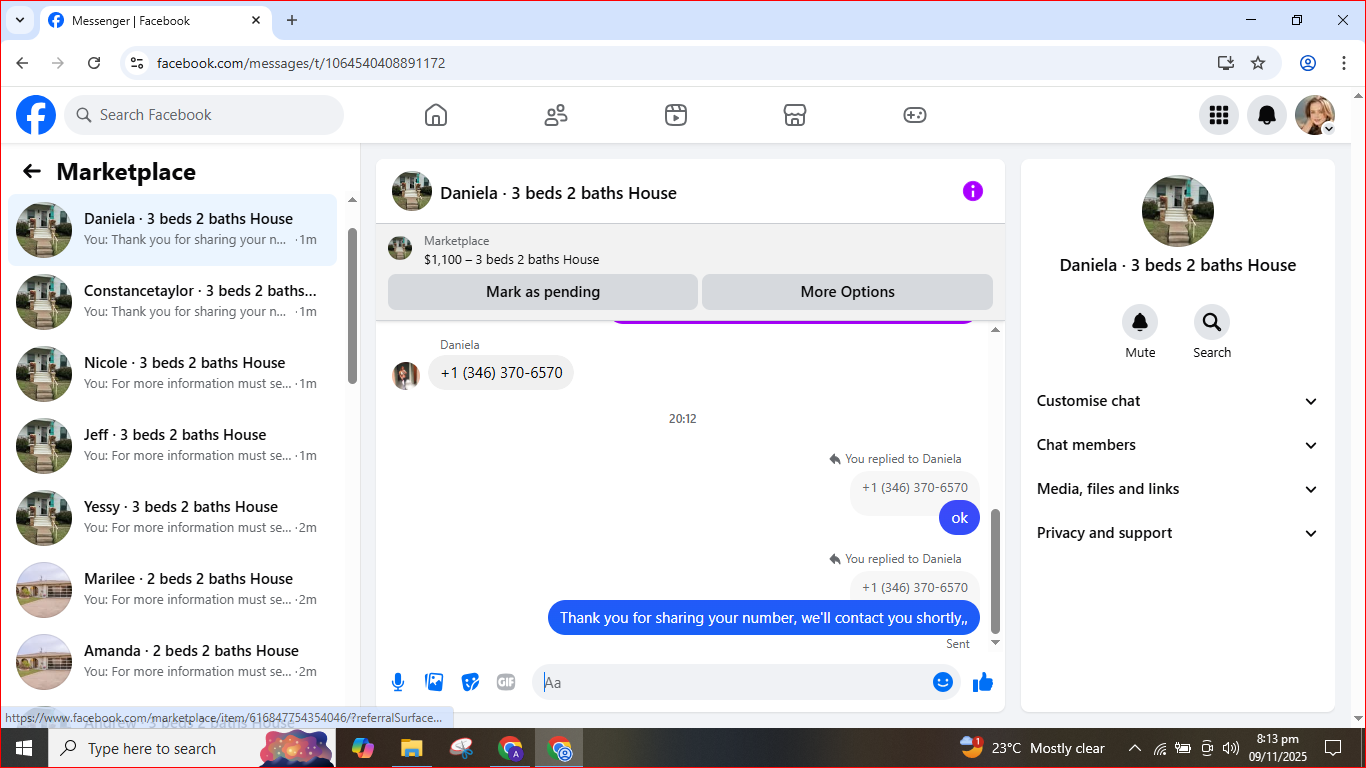Mute this conversation with the bell button
This screenshot has height=768, width=1366.
[x=1140, y=322]
